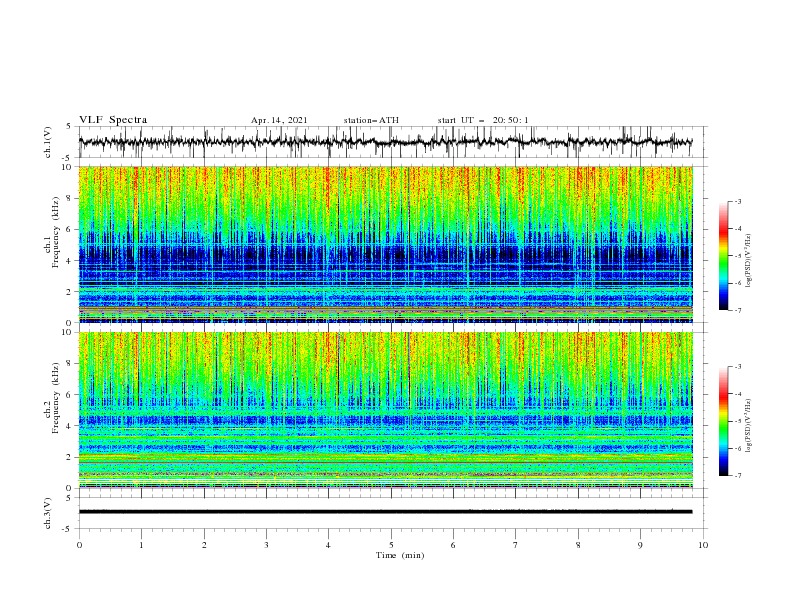Click the time axis tick label "5"
The height and width of the screenshot is (612, 792).
[x=391, y=545]
